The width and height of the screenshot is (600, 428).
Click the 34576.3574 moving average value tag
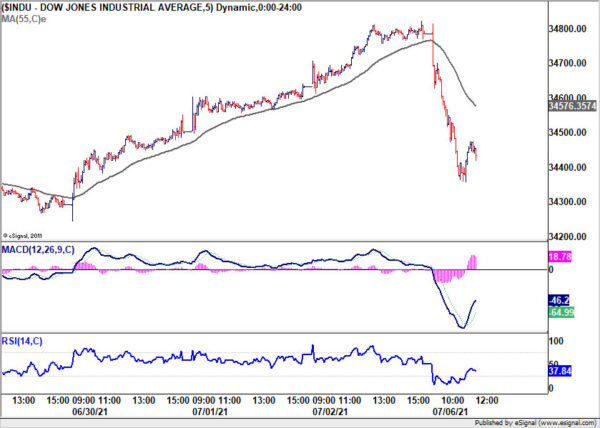point(572,106)
